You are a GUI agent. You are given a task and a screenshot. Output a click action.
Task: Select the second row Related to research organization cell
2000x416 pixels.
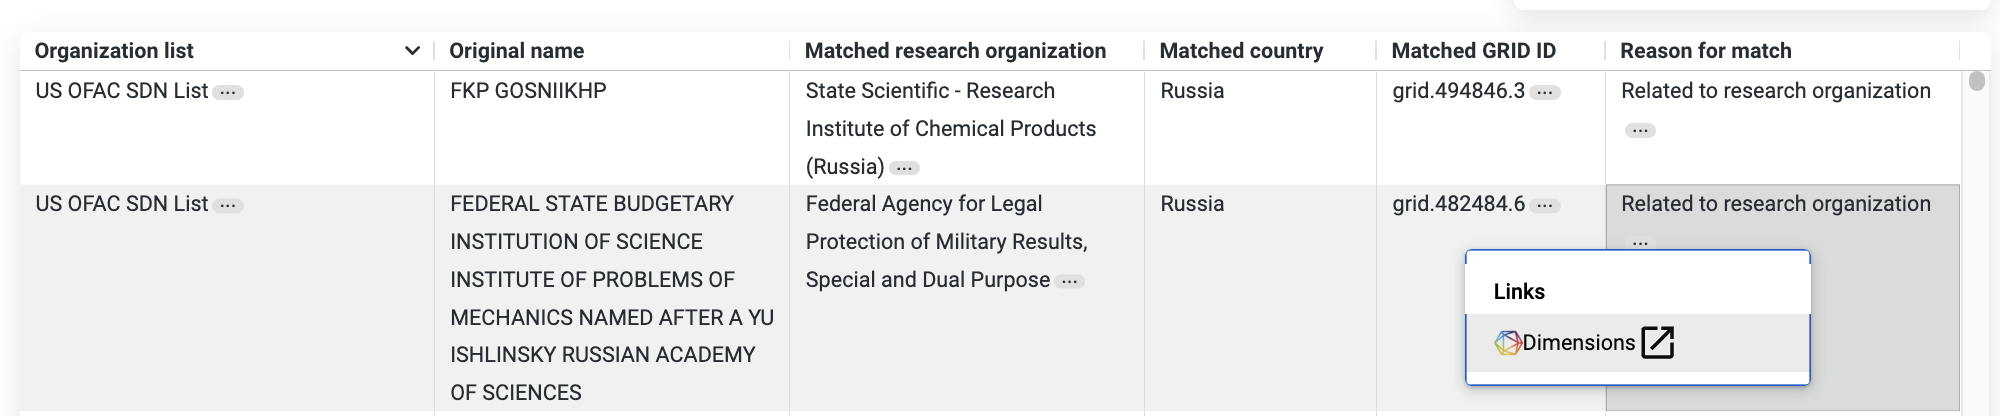(1782, 297)
